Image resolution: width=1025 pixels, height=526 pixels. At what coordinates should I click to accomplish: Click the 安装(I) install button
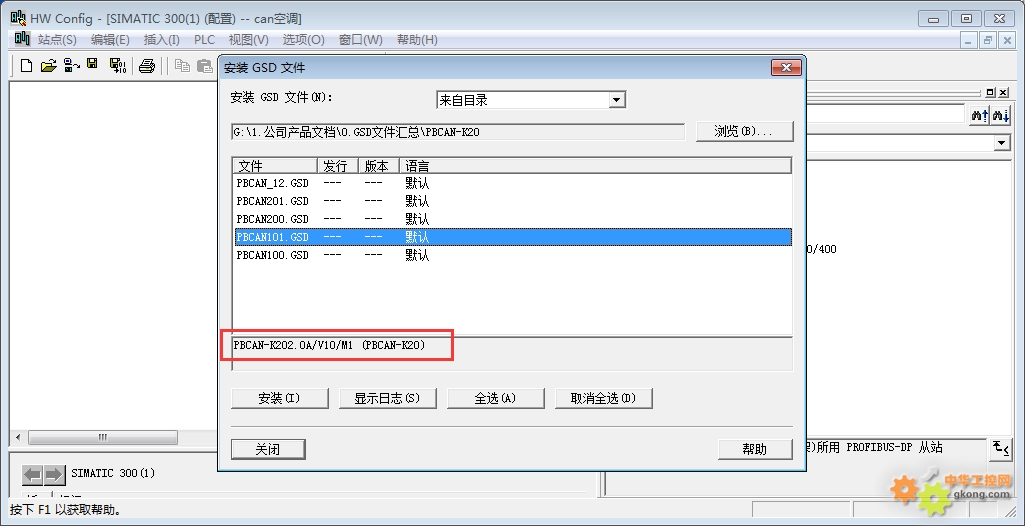[280, 398]
